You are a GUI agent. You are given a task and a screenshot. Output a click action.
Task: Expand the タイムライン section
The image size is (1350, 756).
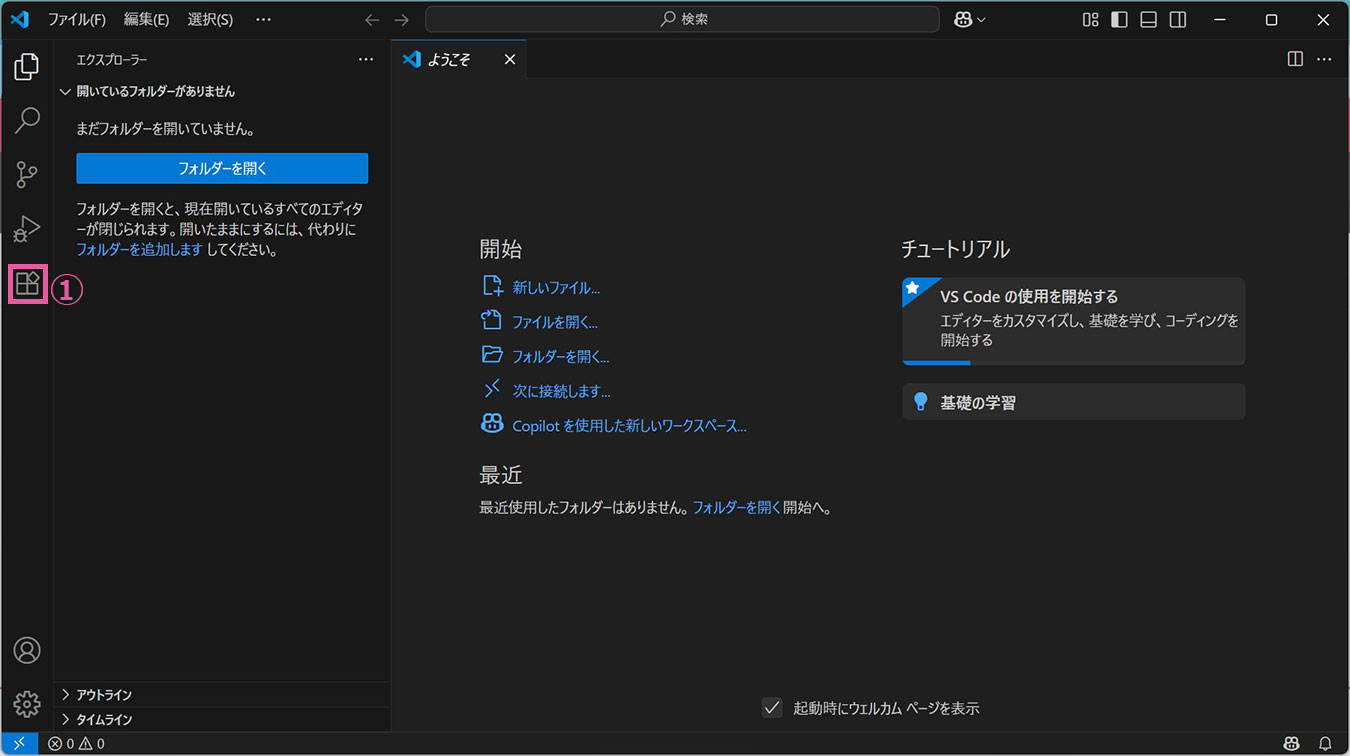click(222, 719)
